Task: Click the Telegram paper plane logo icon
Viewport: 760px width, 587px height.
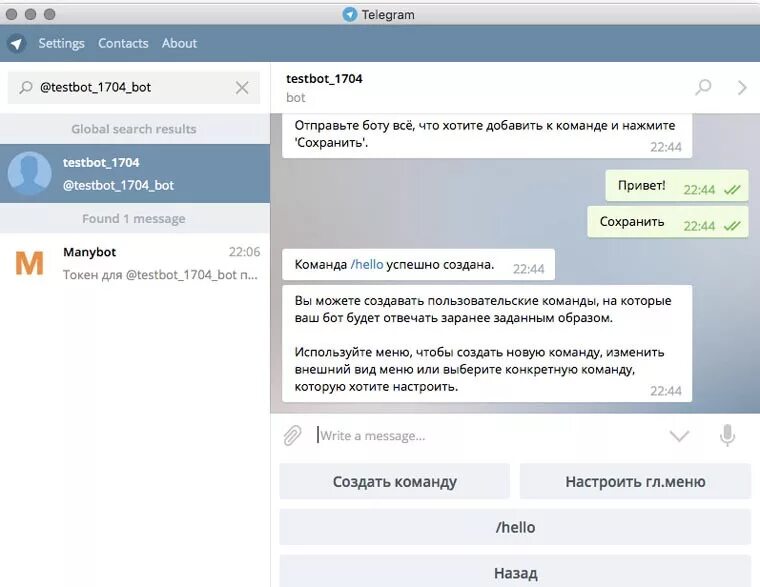Action: pos(16,44)
